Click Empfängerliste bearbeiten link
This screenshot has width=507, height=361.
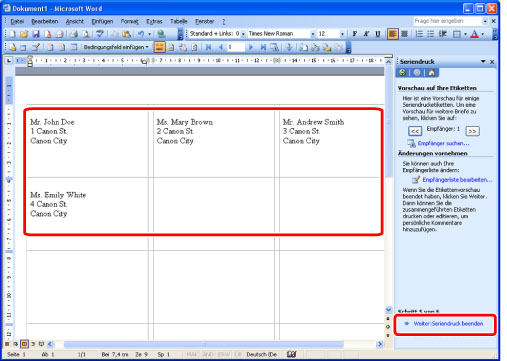pos(457,180)
